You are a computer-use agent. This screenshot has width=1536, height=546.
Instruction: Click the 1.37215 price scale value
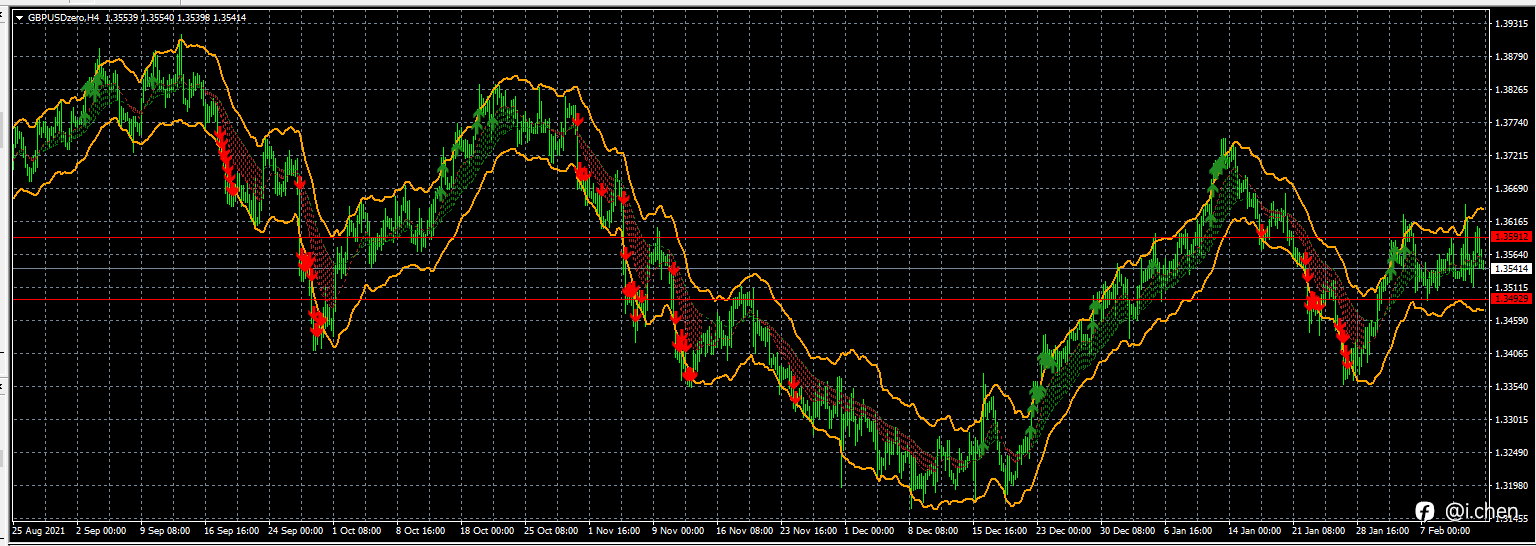pyautogui.click(x=1511, y=156)
